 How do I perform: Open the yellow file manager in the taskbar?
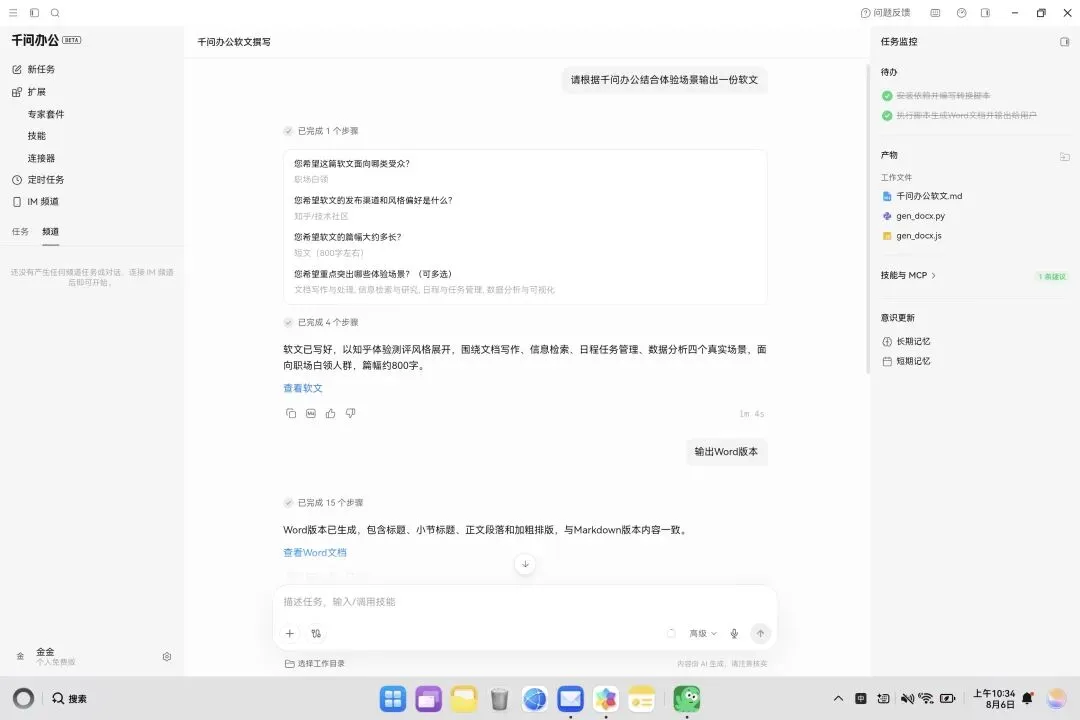(464, 699)
